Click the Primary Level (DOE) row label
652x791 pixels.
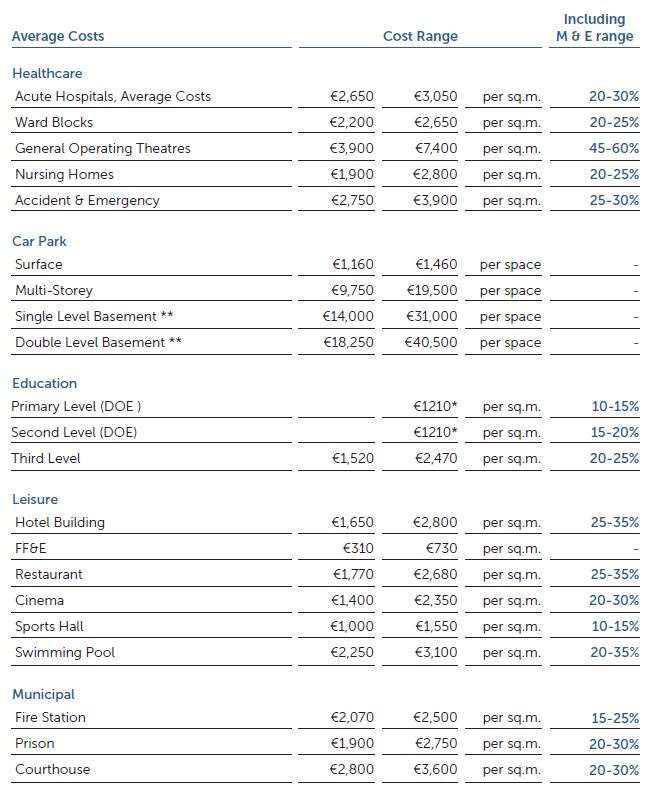76,407
